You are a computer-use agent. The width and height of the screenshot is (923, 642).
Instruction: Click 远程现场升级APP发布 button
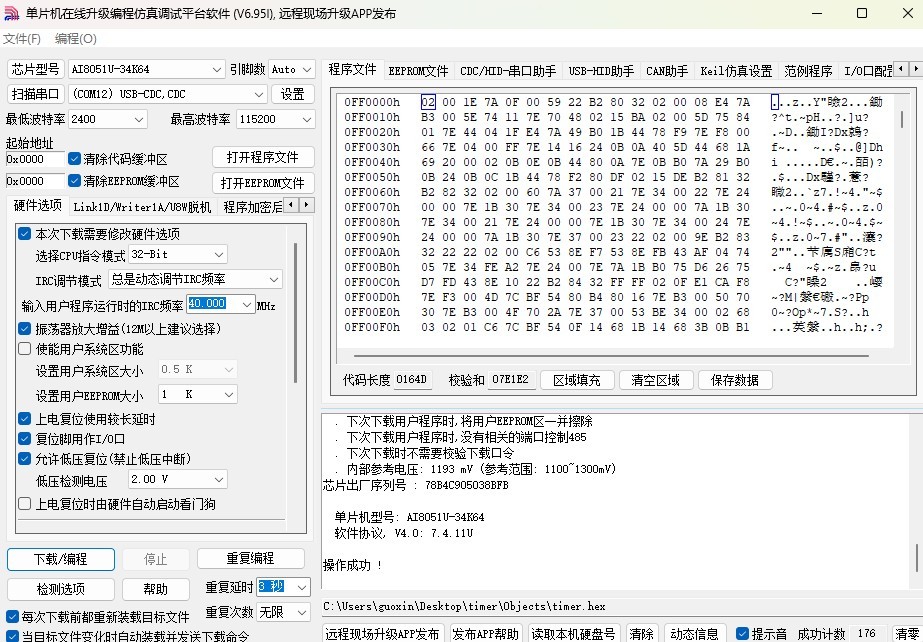(383, 634)
